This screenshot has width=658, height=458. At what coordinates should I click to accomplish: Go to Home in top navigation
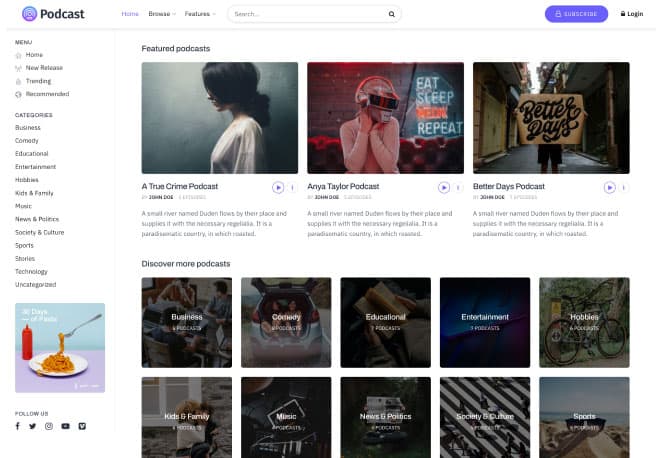130,14
